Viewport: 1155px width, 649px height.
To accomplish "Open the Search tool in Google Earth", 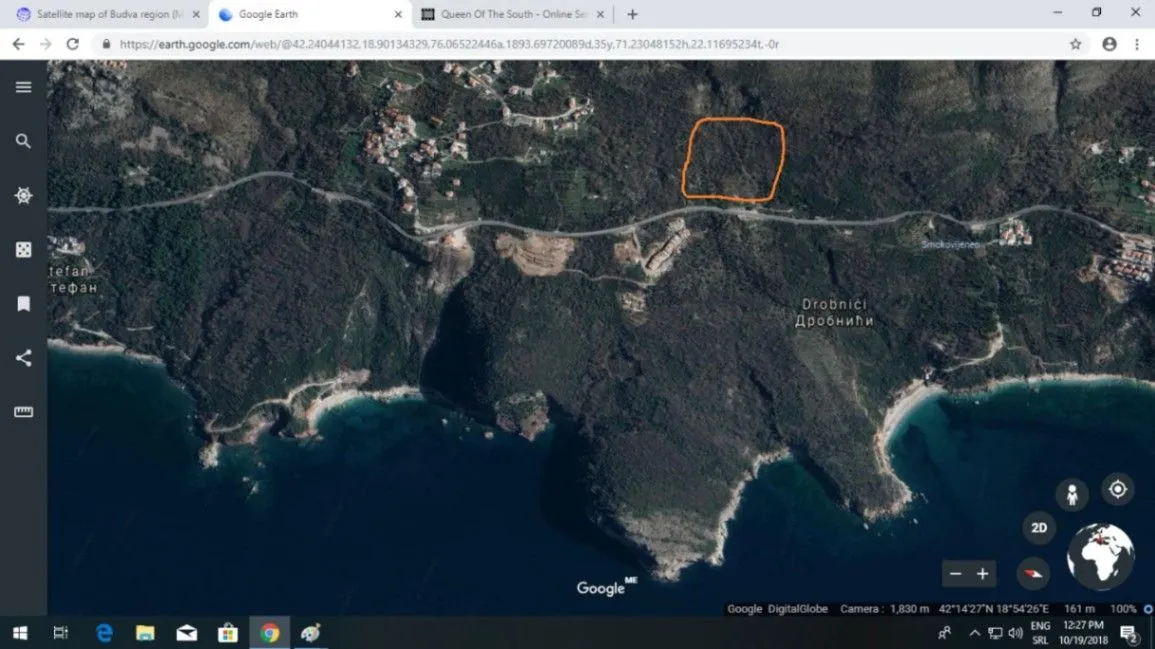I will (x=22, y=141).
